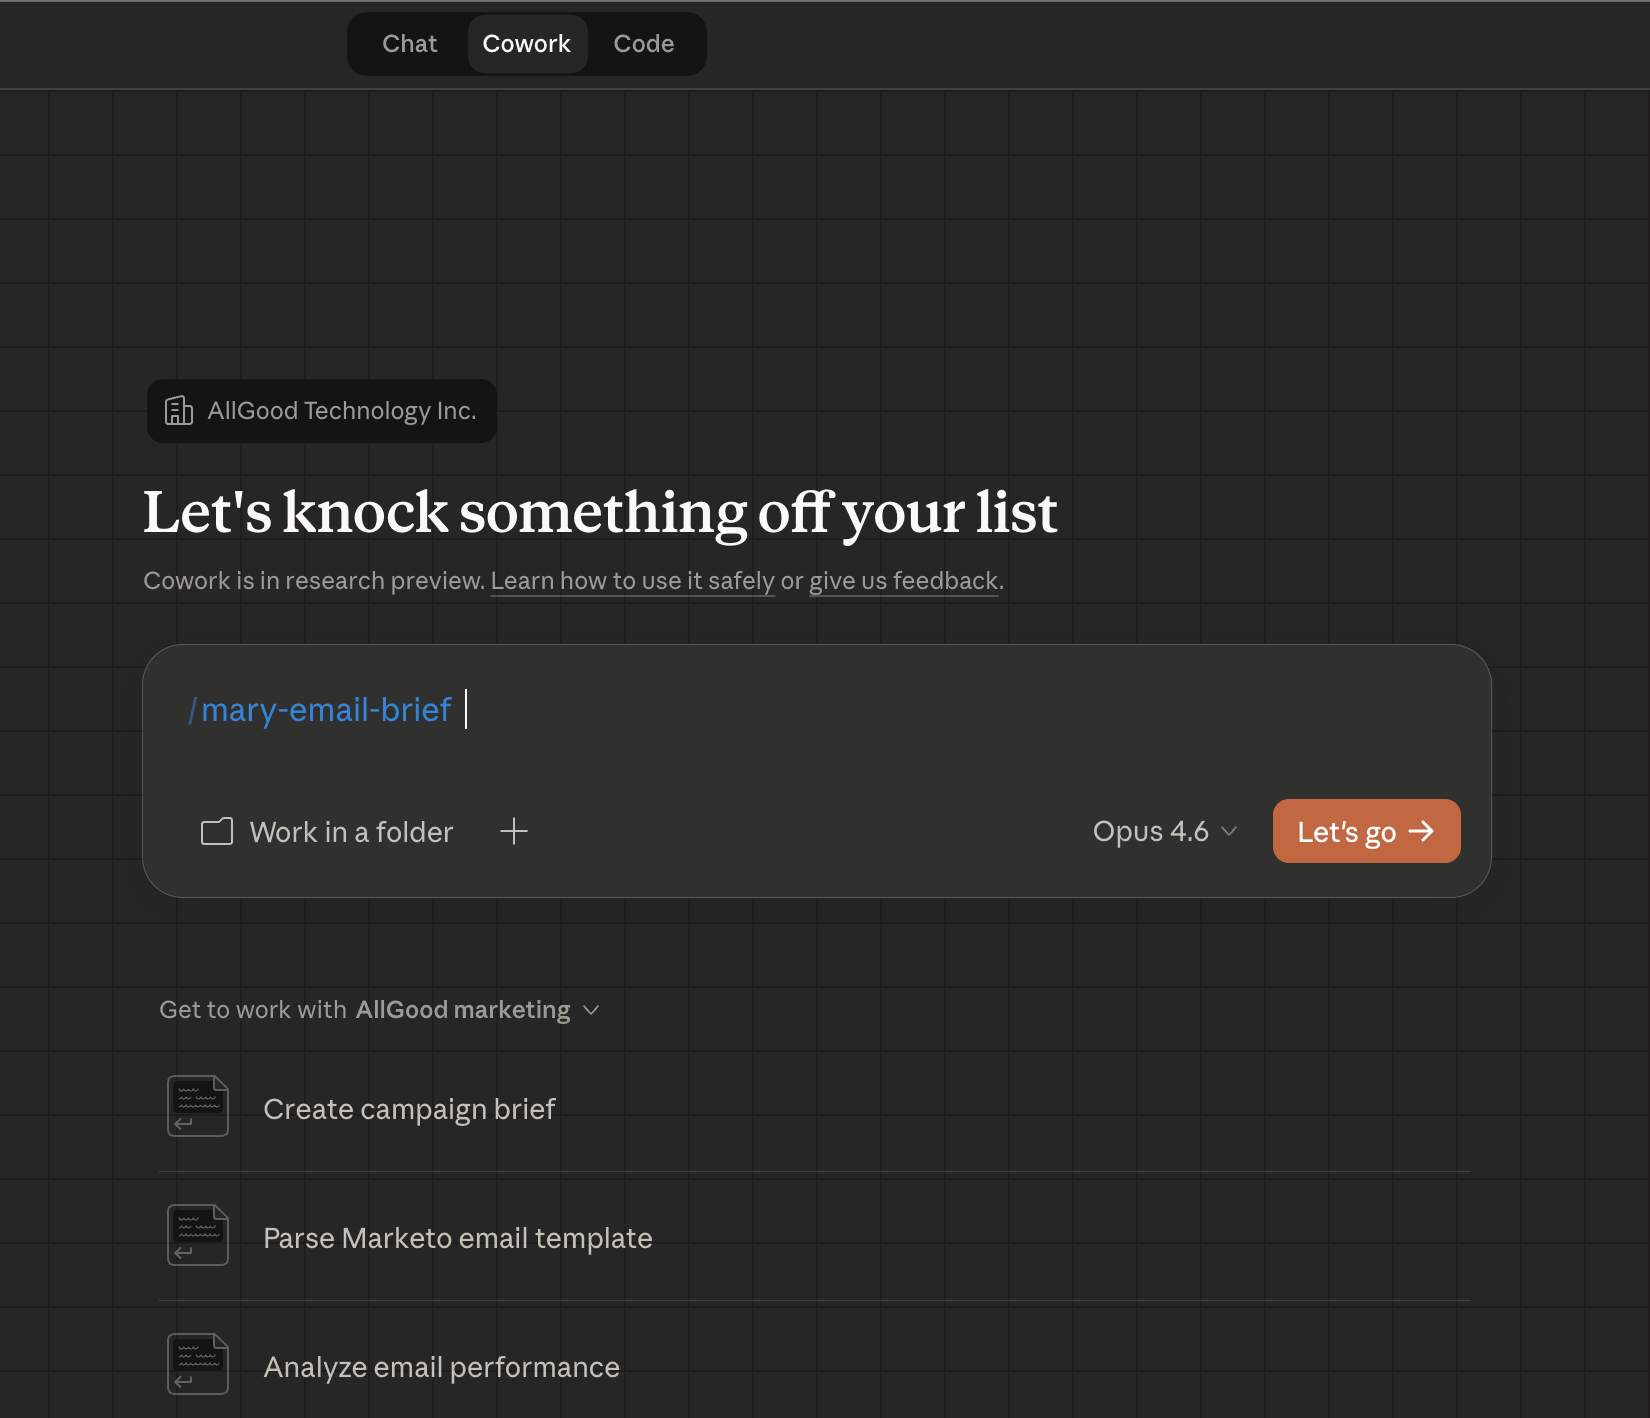Expand the AllGood marketing selector
The width and height of the screenshot is (1650, 1418).
pyautogui.click(x=463, y=1009)
